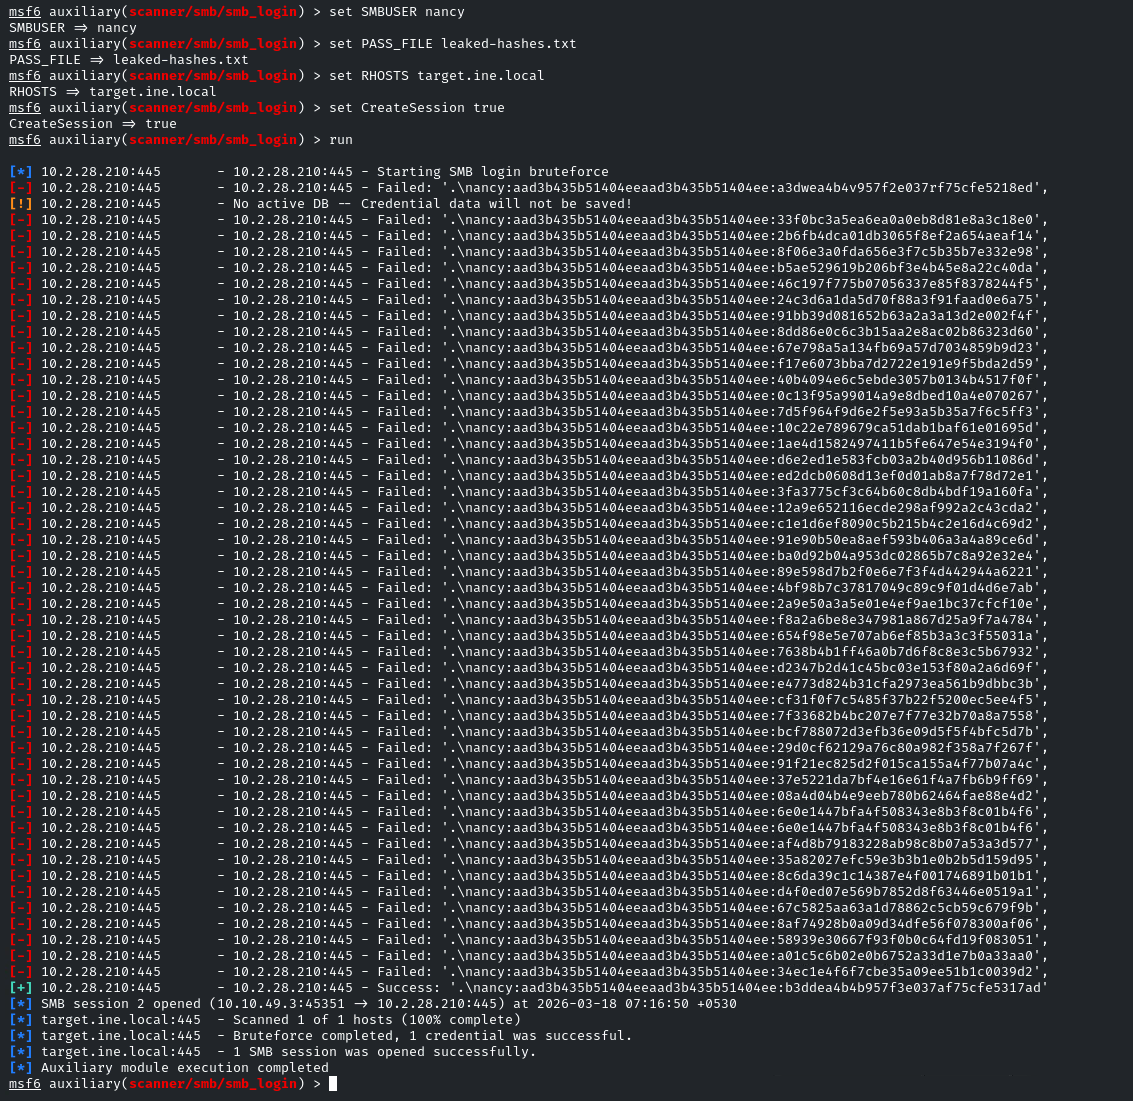The width and height of the screenshot is (1133, 1101).
Task: Click failed hash 3fa3775cf3c64b60c8db4bdf19a160fa
Action: point(905,491)
